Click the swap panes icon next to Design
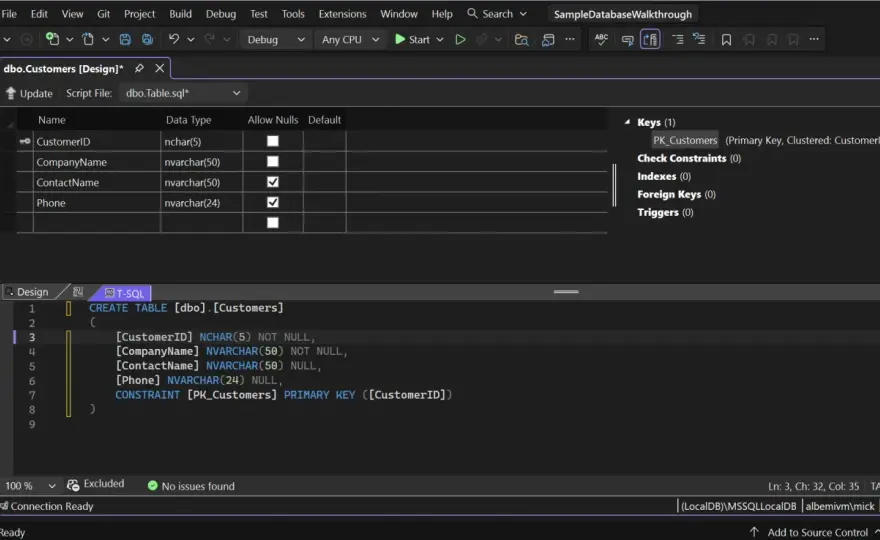Screen dimensions: 880x540 coord(78,292)
